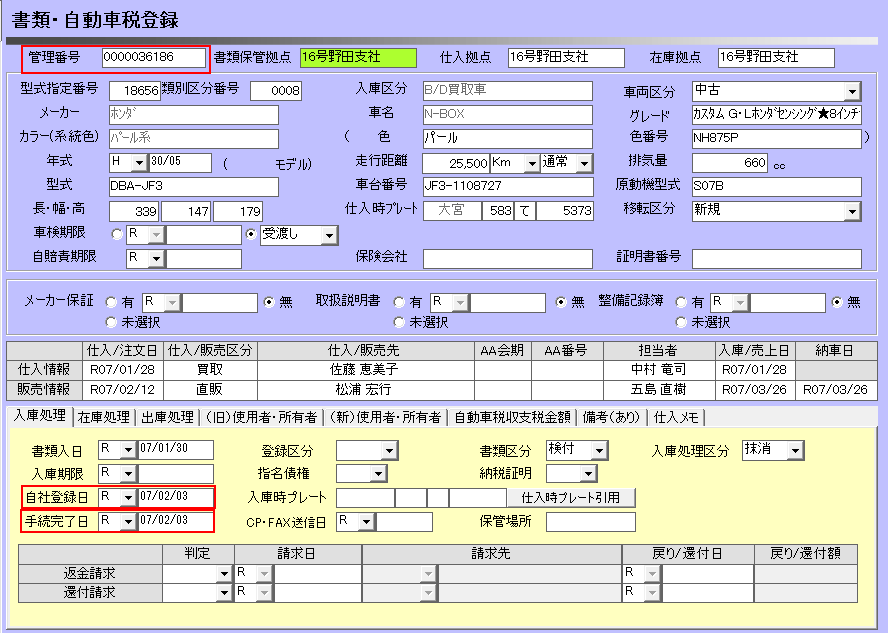
Task: Open the Km unit dropdown for 走行距離
Action: [531, 164]
